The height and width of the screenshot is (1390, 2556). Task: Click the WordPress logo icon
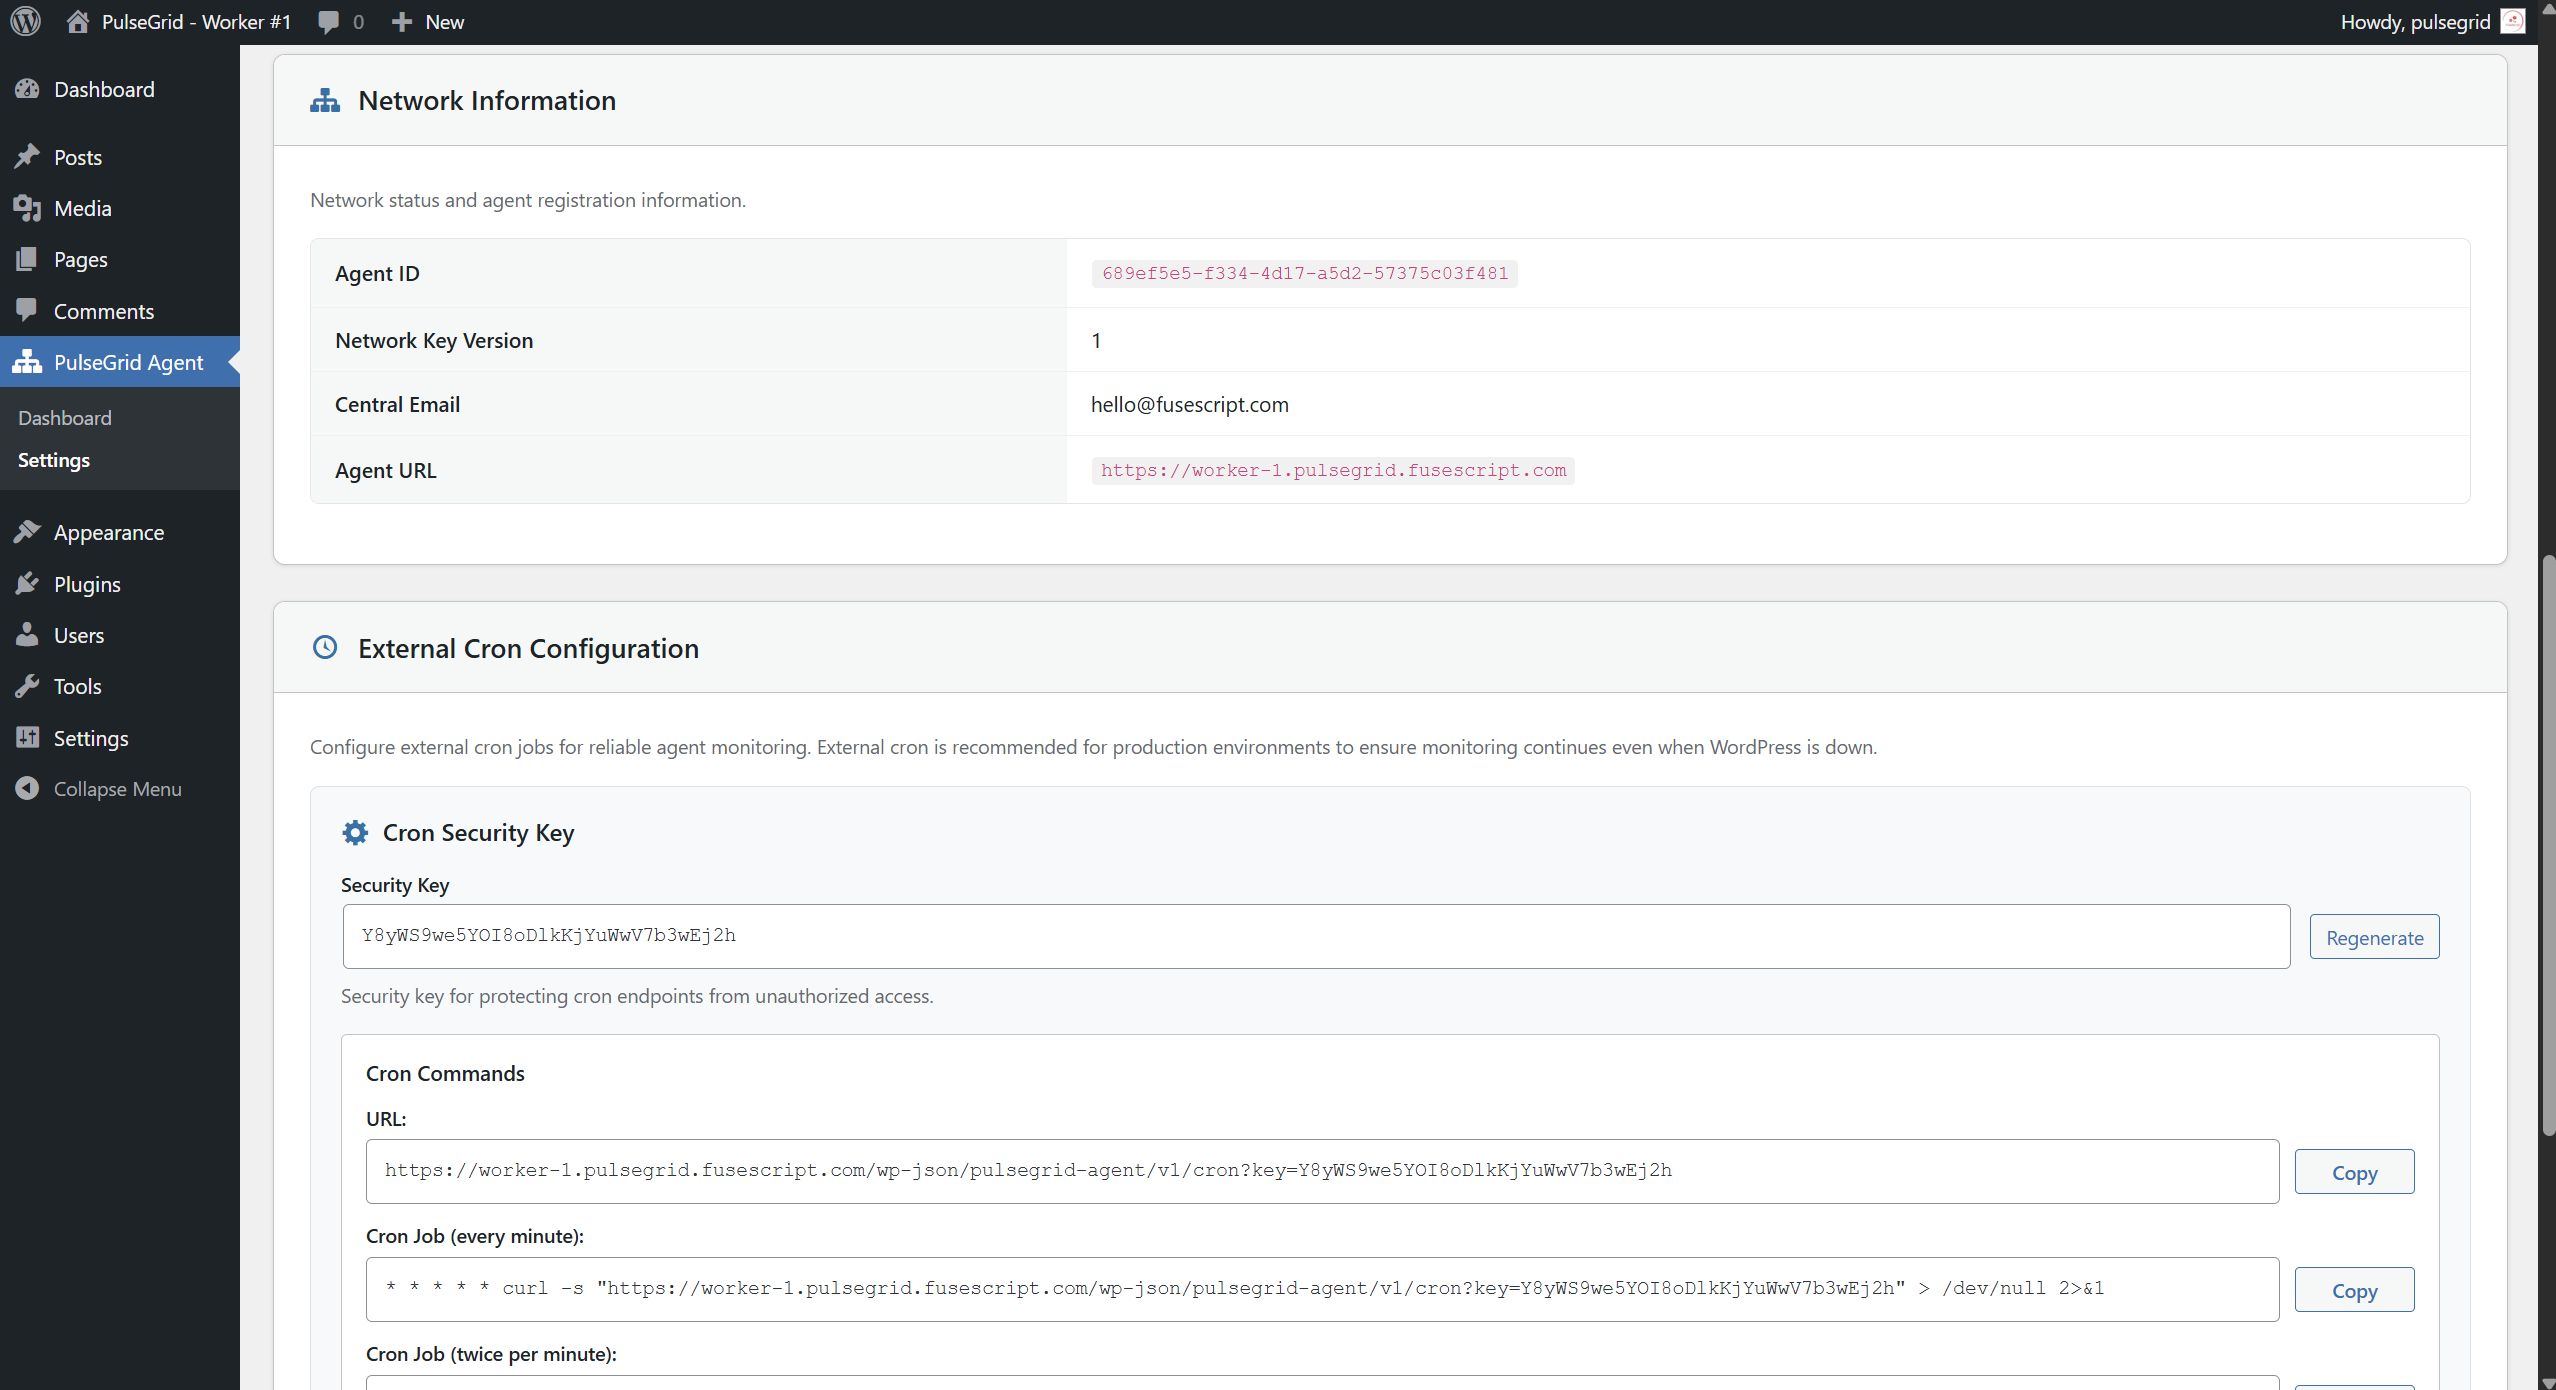(x=26, y=21)
